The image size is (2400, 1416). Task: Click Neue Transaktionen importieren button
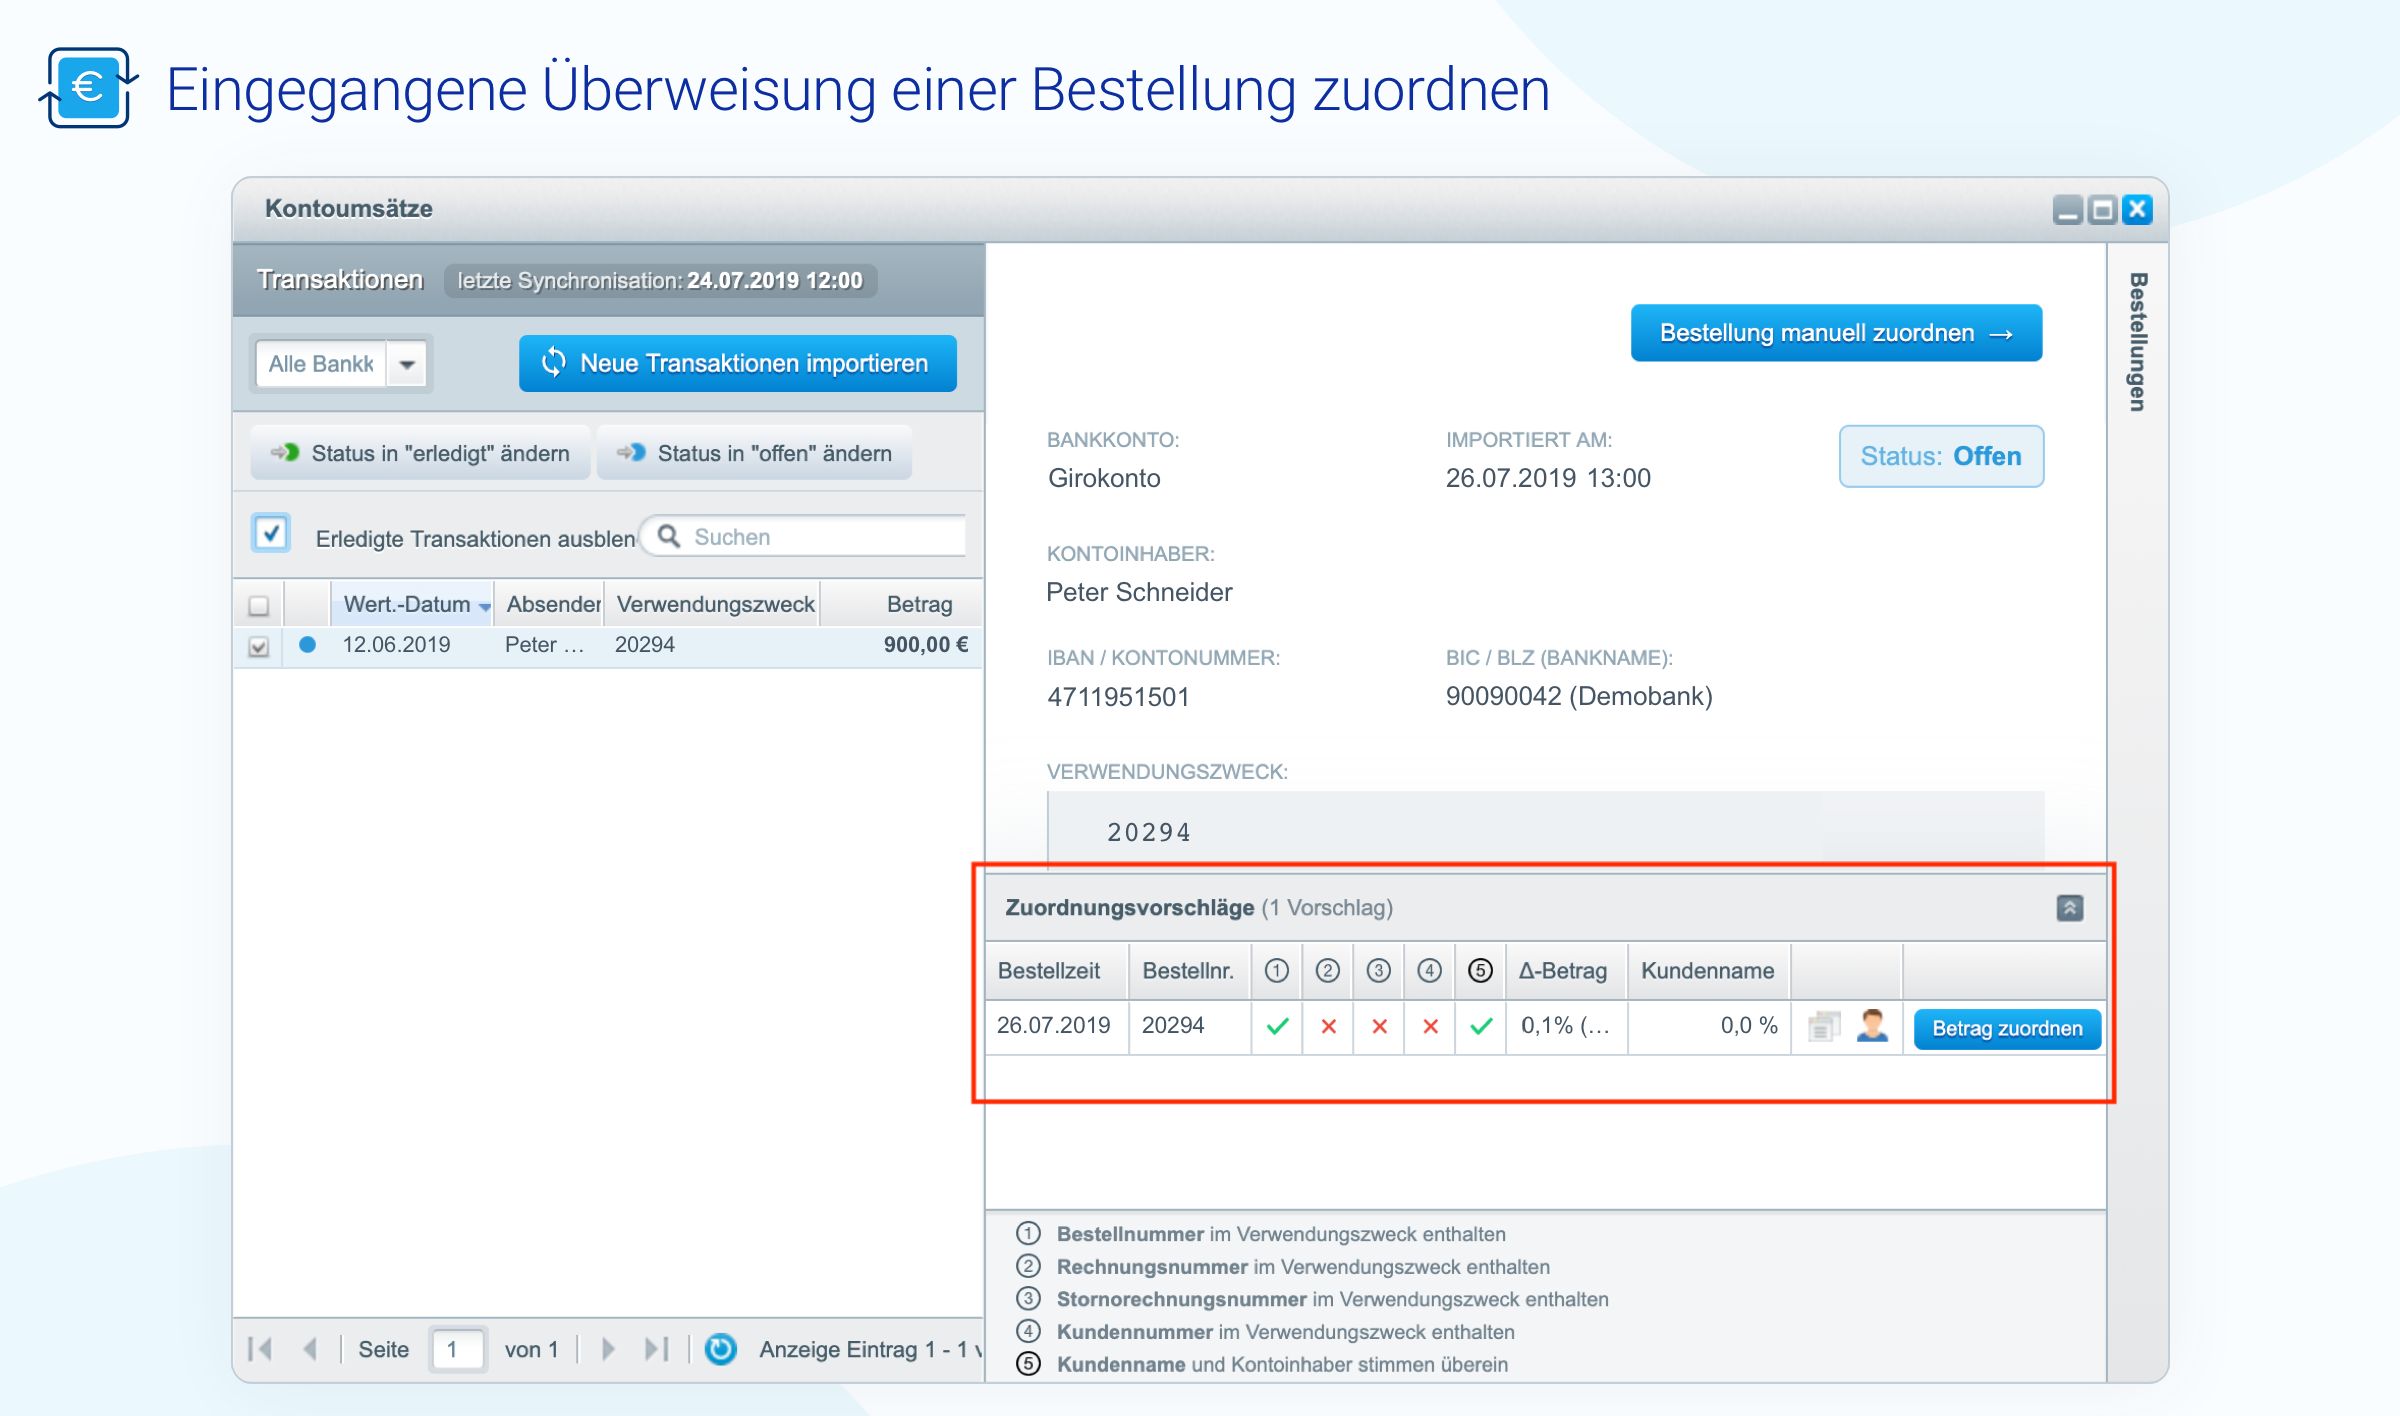(x=738, y=363)
